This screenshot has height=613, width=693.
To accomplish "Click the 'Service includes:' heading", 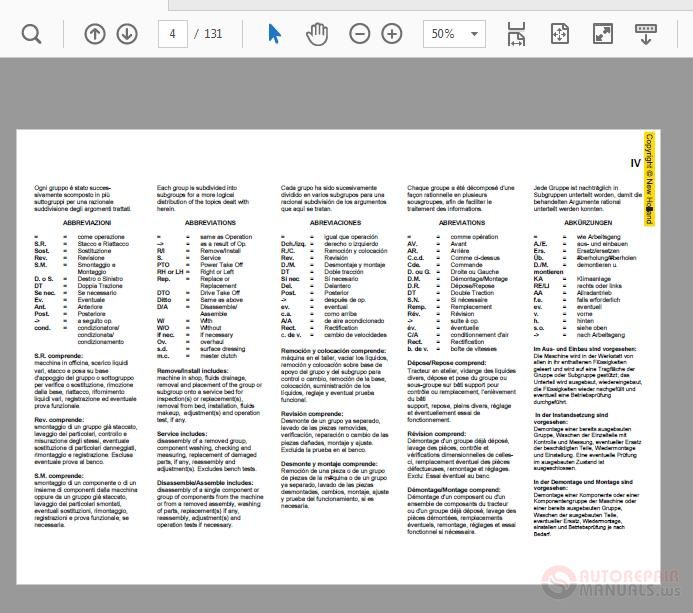I will coord(182,434).
